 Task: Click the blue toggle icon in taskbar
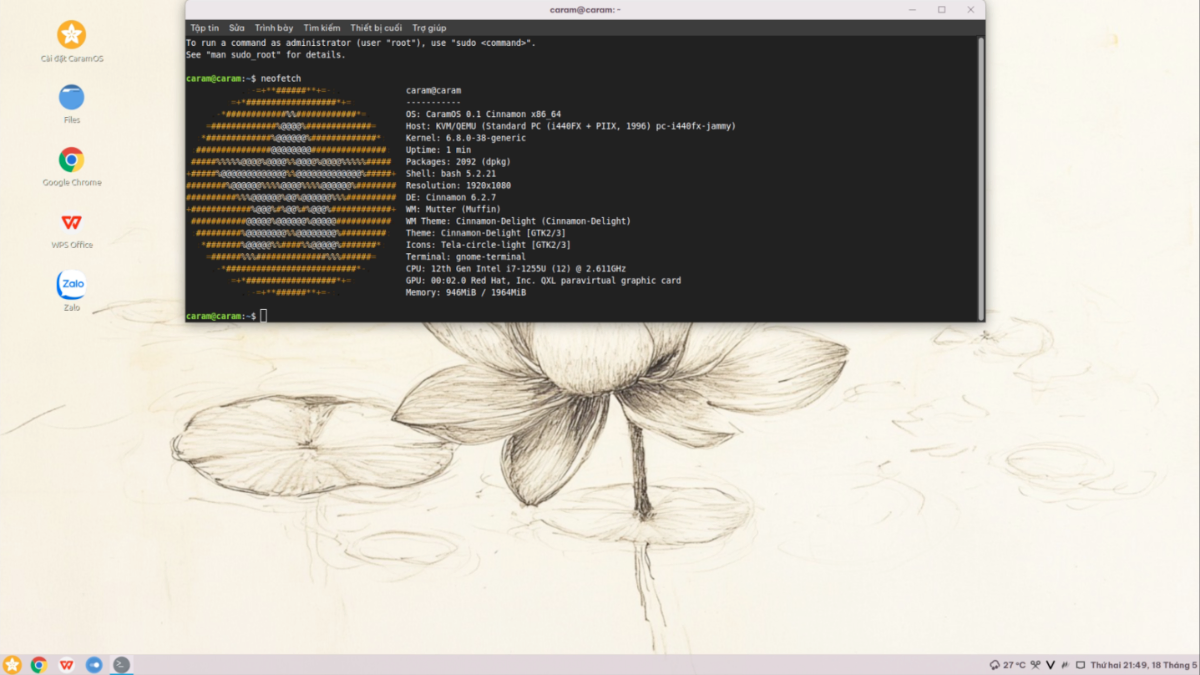point(94,665)
